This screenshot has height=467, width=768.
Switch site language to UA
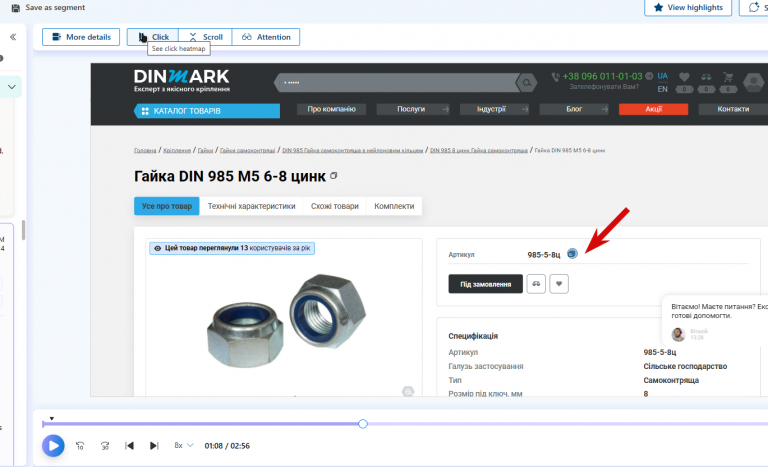click(x=662, y=76)
